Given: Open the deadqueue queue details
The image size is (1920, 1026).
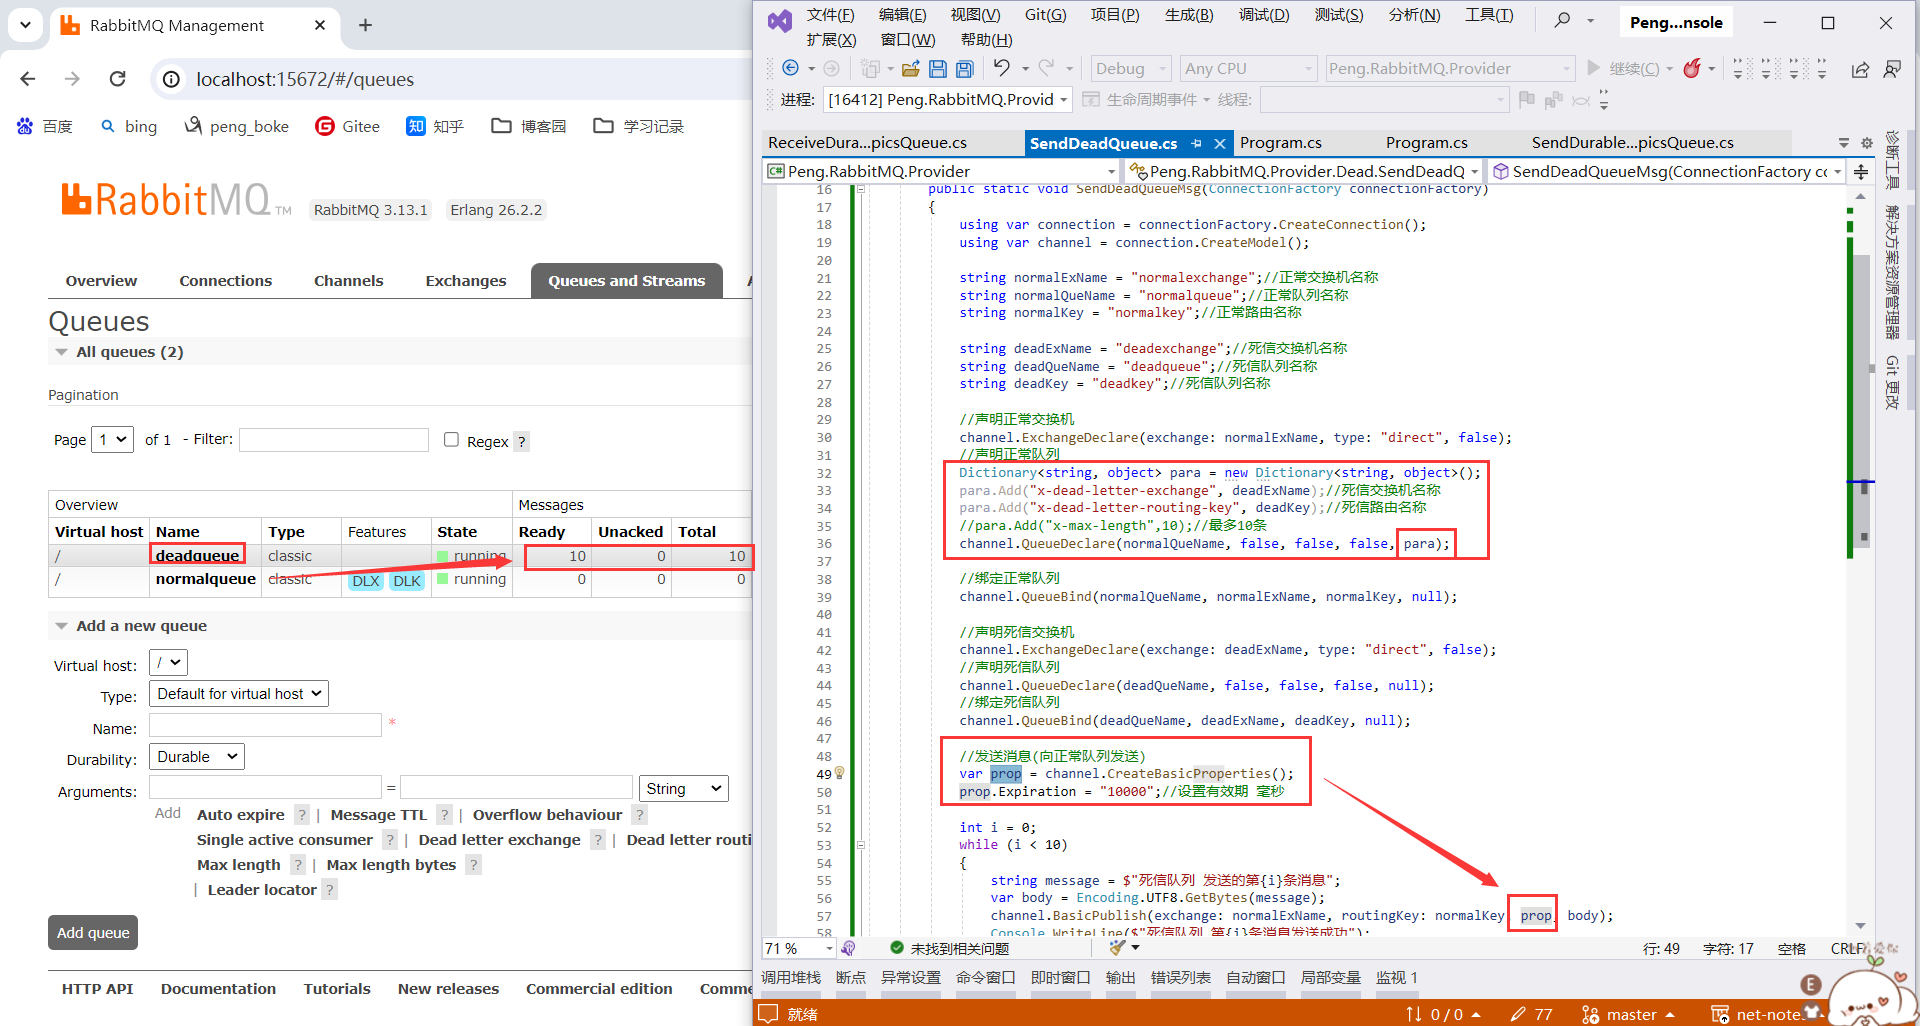Looking at the screenshot, I should click(x=197, y=555).
